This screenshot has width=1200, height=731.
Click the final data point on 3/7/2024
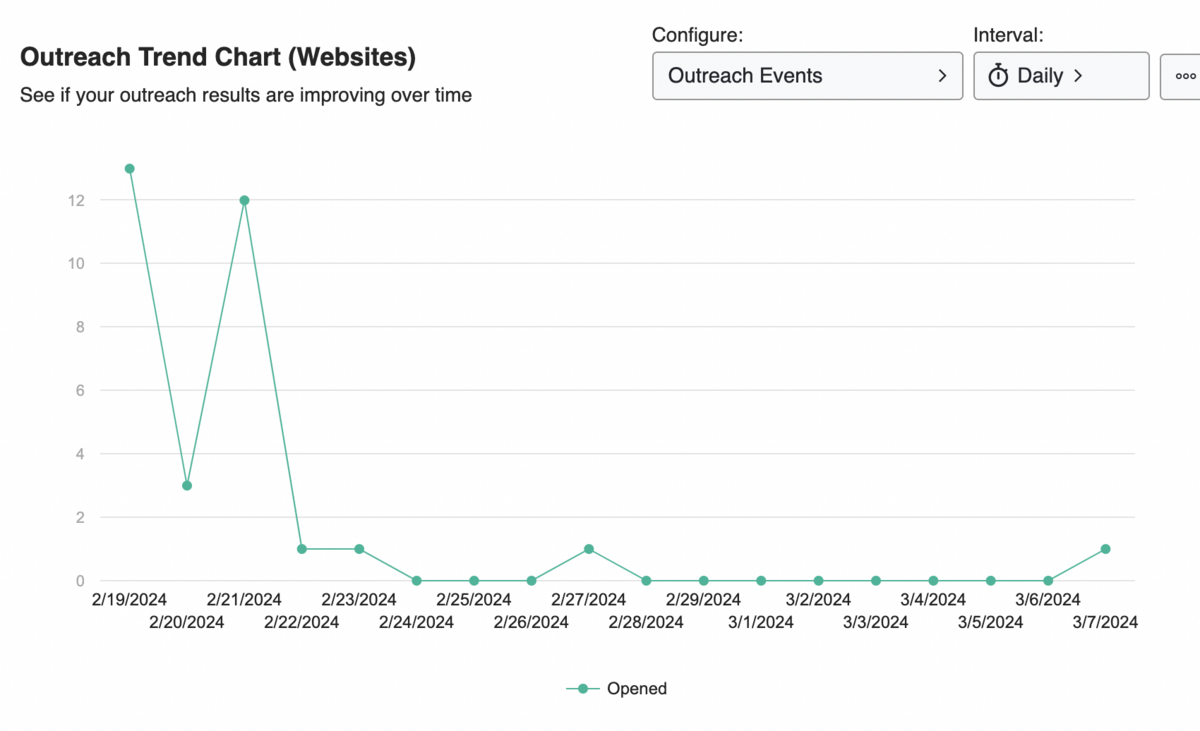pyautogui.click(x=1105, y=548)
